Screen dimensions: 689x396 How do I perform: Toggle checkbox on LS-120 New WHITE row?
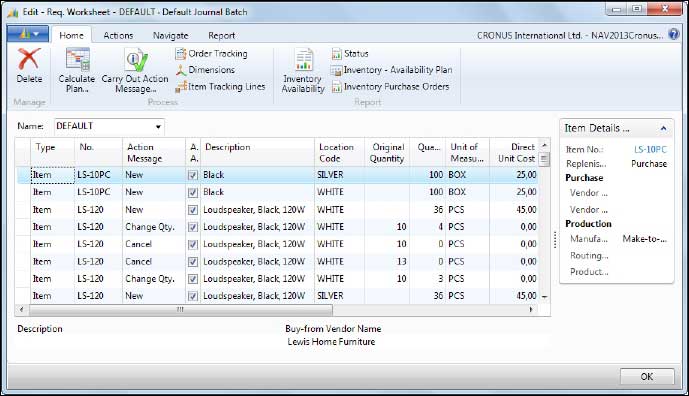click(192, 210)
